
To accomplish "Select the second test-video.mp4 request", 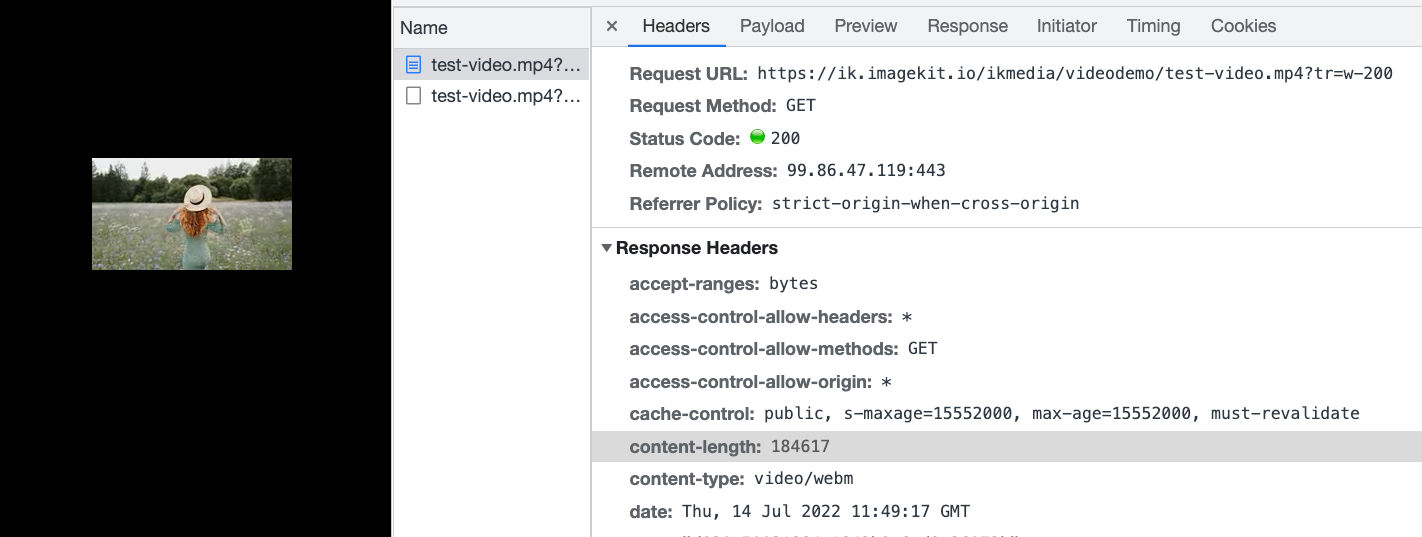I will click(492, 96).
